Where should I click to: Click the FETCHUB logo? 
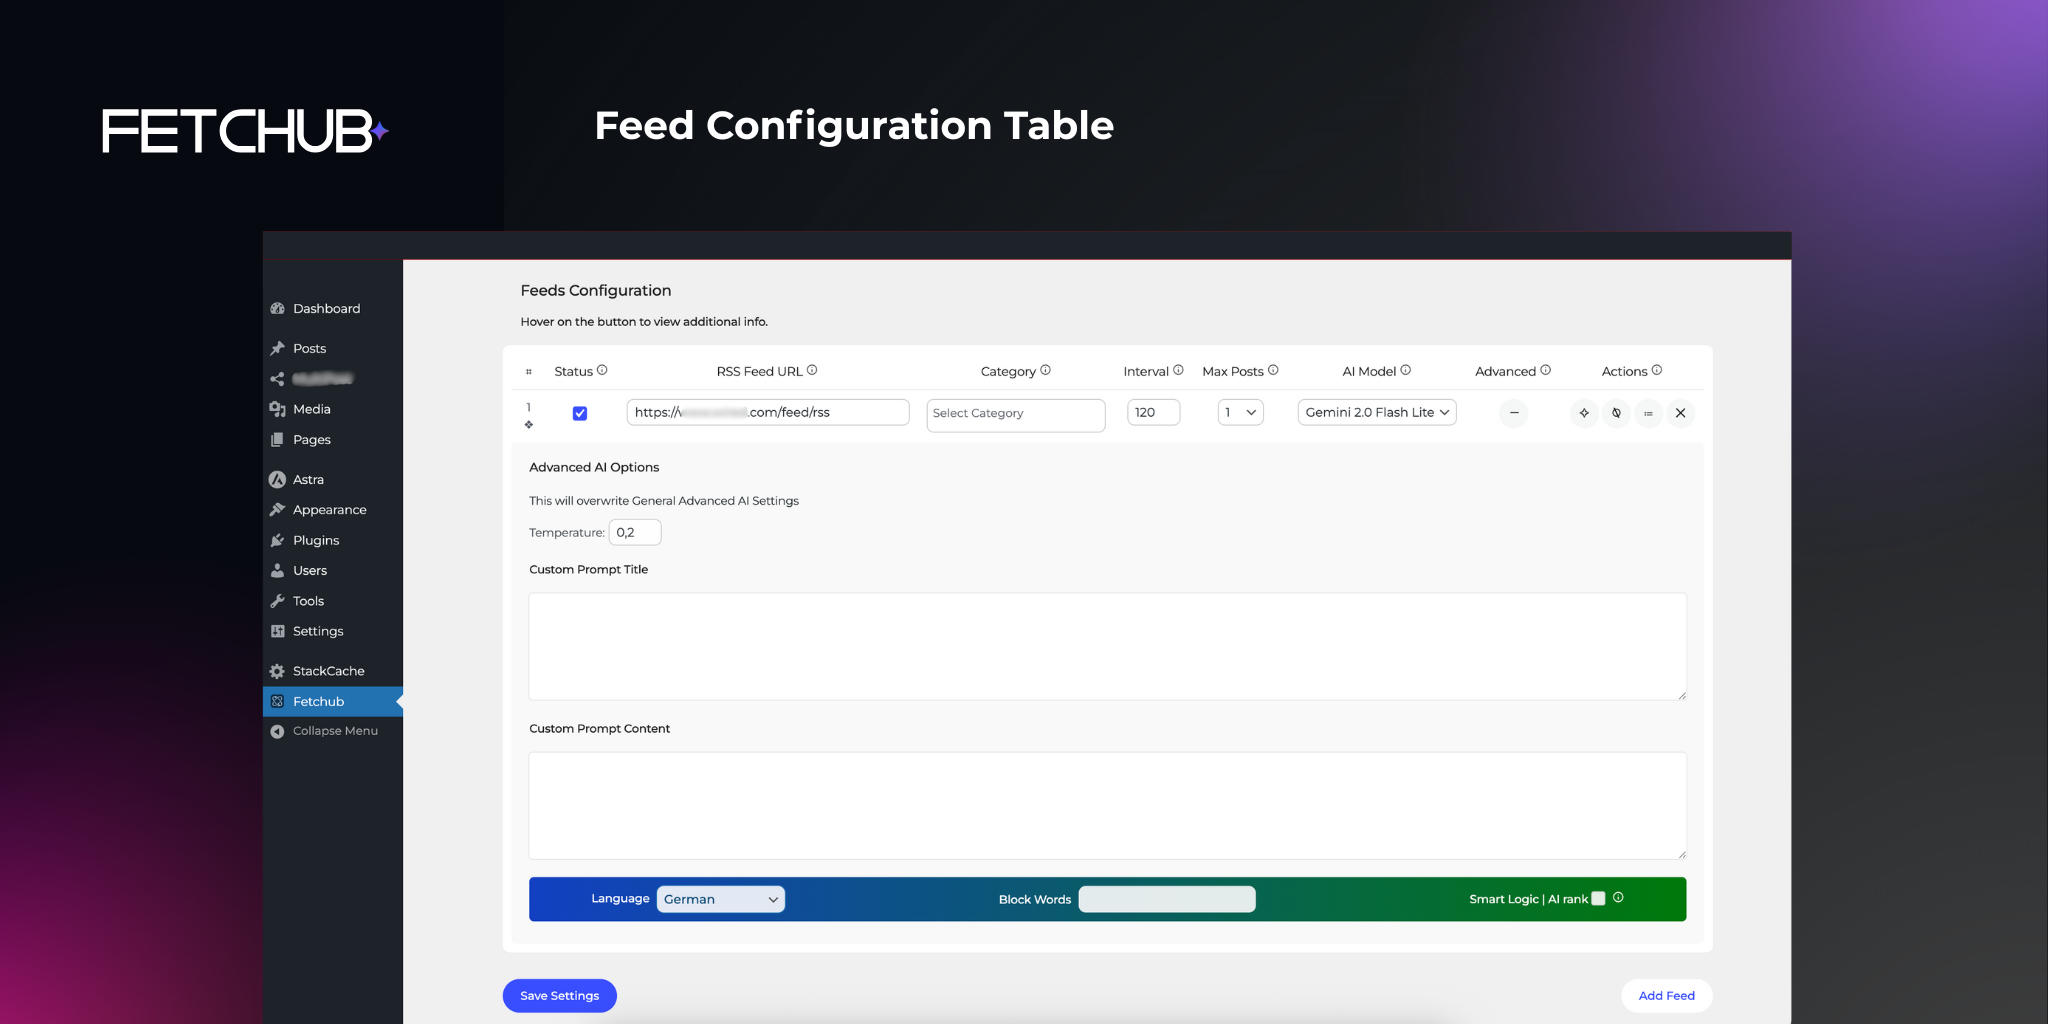(245, 131)
